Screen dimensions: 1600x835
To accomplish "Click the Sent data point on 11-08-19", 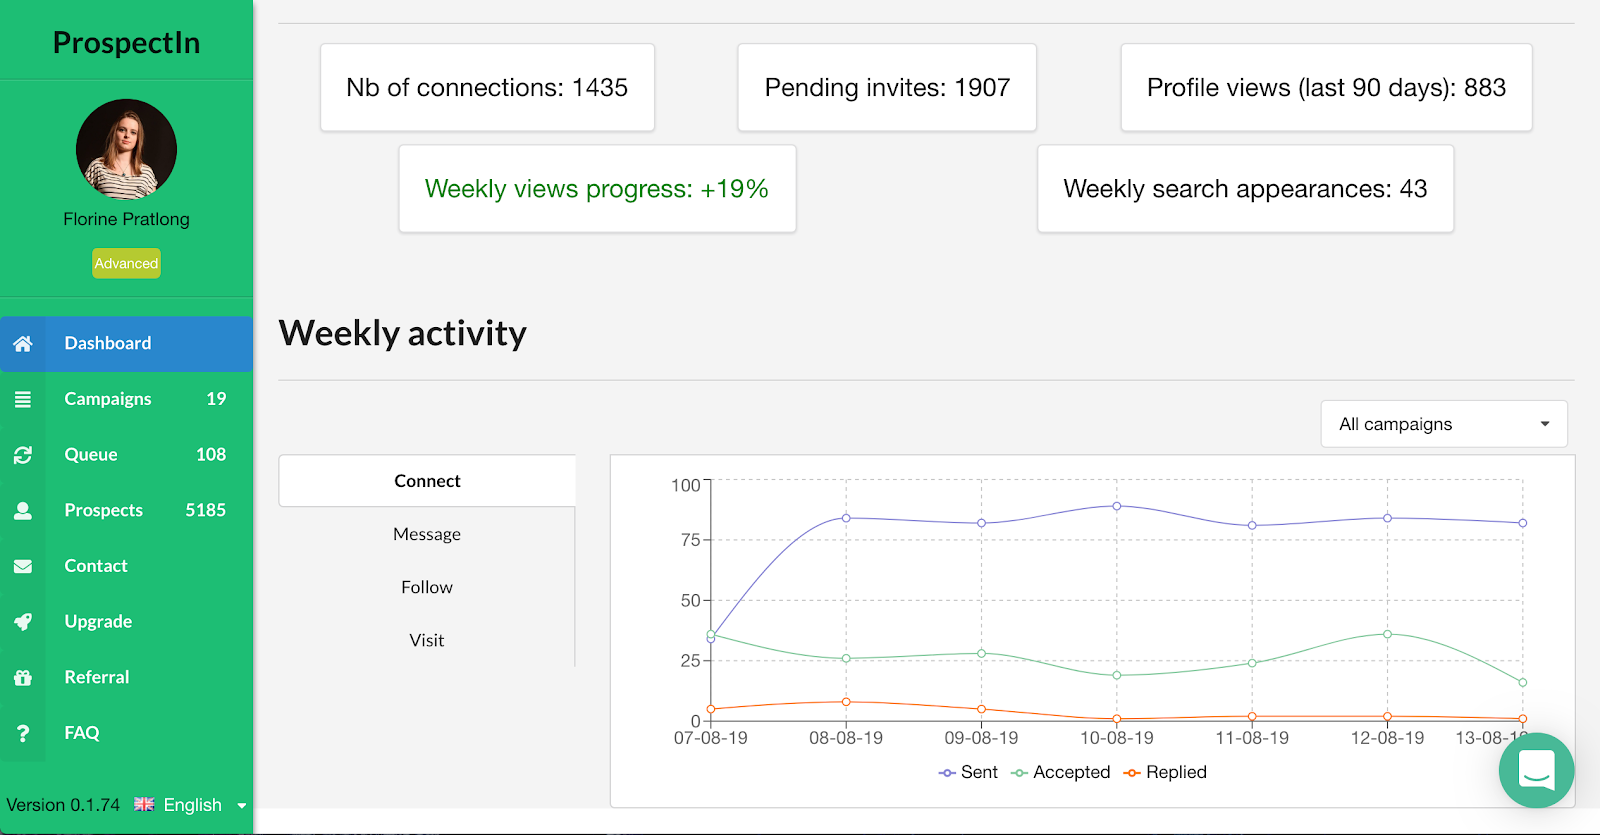I will click(x=1252, y=525).
